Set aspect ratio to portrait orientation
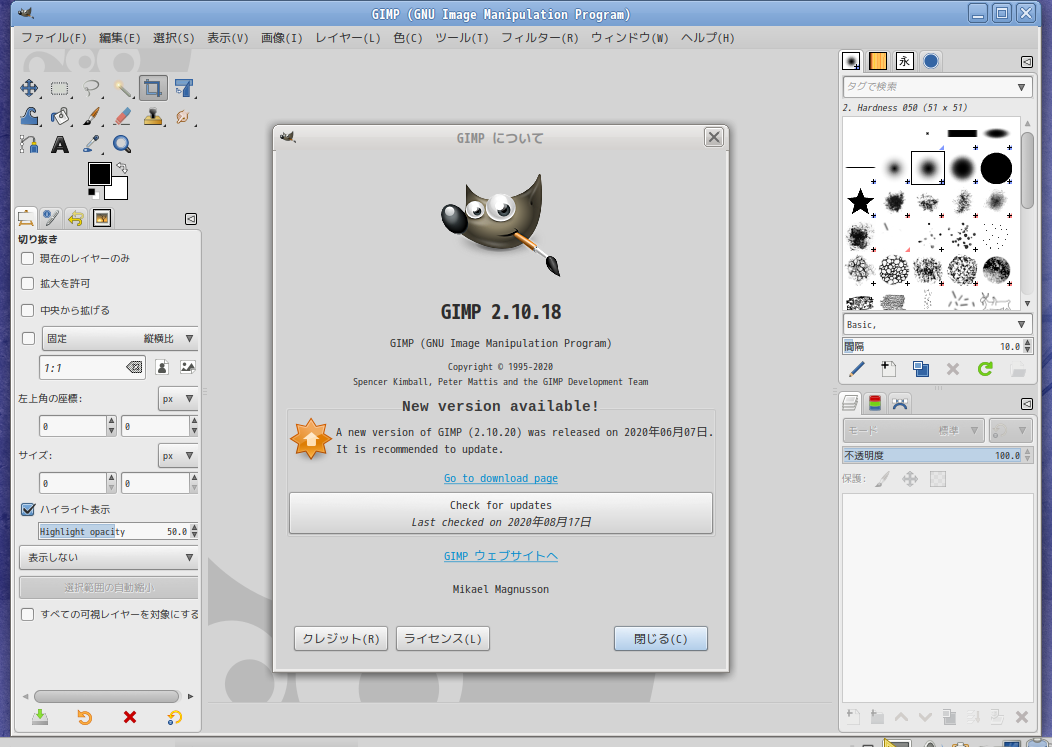 (x=162, y=367)
